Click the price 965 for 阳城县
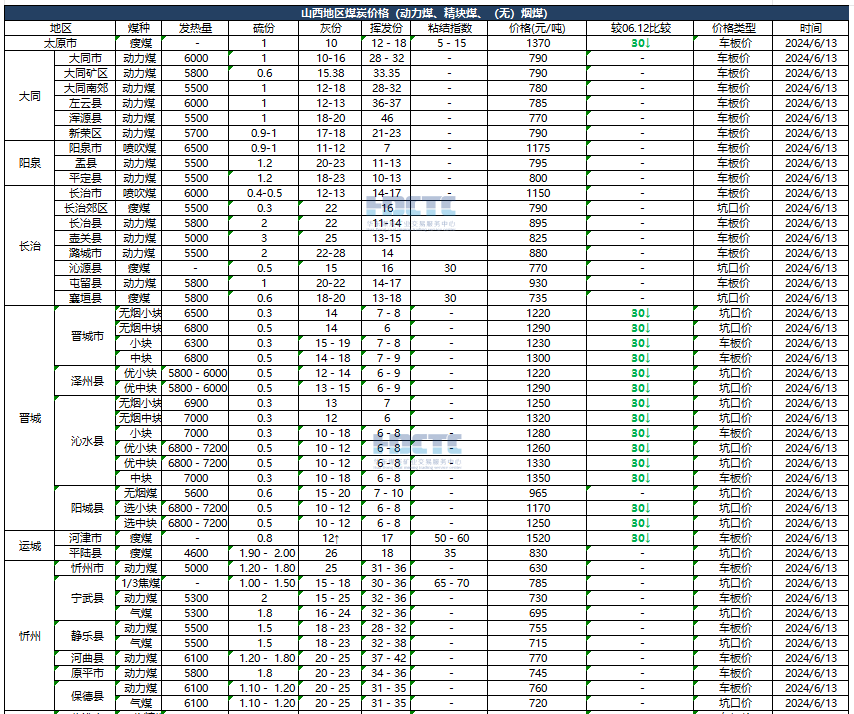This screenshot has height=714, width=854. tap(538, 493)
